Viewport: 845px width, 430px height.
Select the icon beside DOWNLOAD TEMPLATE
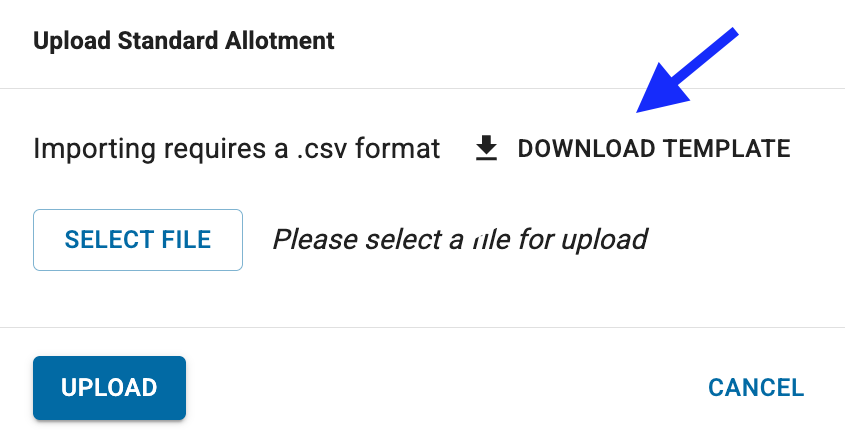486,149
